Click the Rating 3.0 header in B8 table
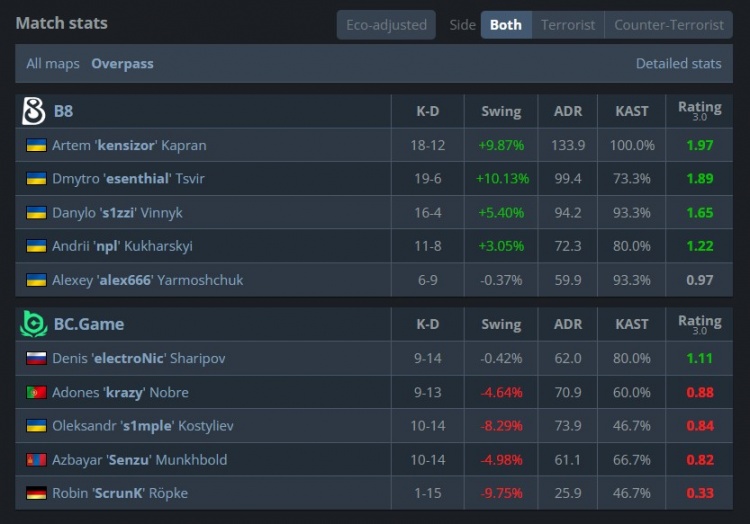This screenshot has height=524, width=750. tap(699, 110)
